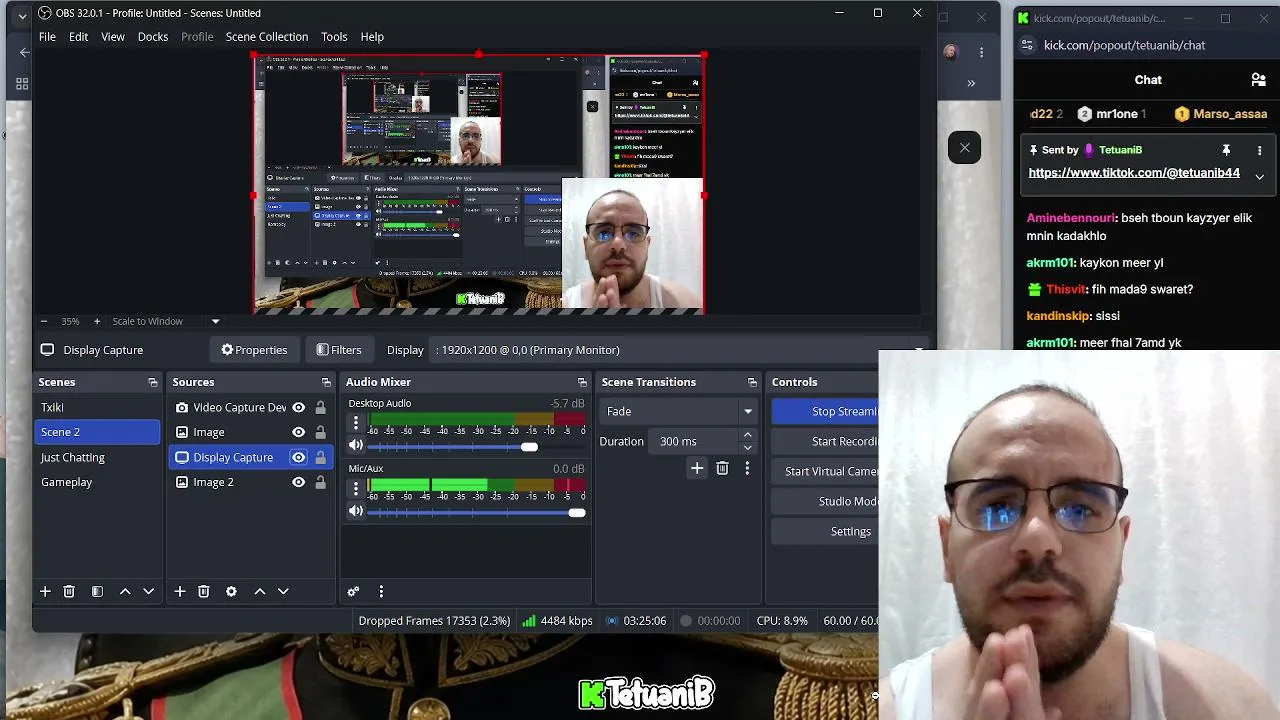Move scene up with Scenes up arrow
Viewport: 1280px width, 720px height.
(125, 591)
